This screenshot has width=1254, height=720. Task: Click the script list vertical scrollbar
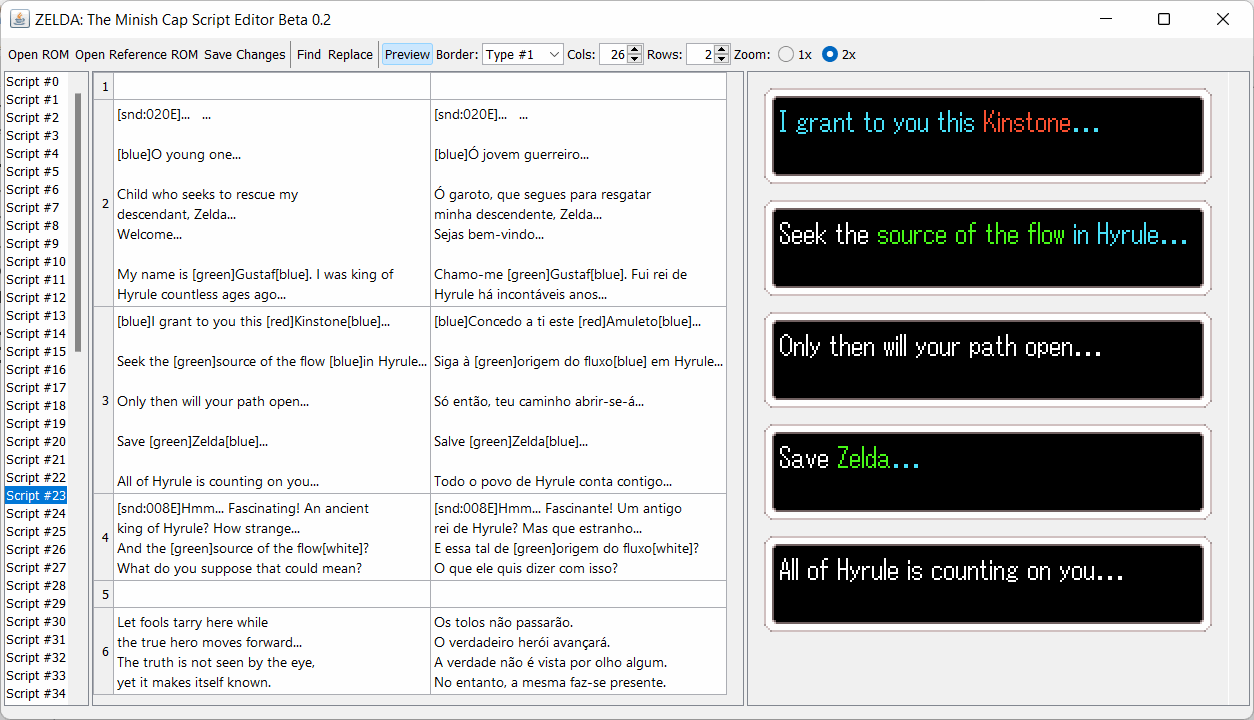pyautogui.click(x=78, y=222)
